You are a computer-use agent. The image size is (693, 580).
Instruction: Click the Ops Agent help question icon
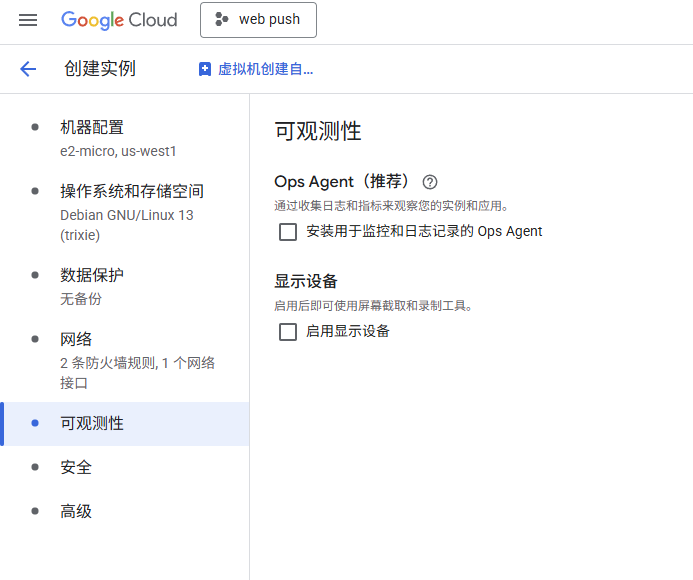430,182
